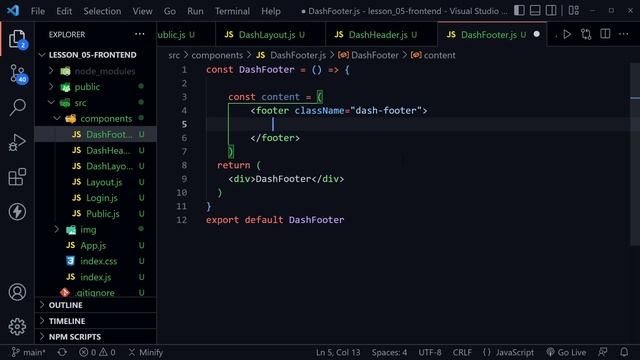Open the Go menu
Screen dimensions: 640x360
pyautogui.click(x=170, y=11)
